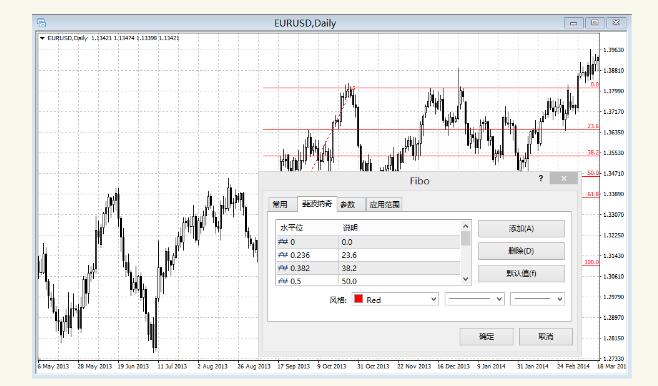Click the level icon for row 0.5

283,281
